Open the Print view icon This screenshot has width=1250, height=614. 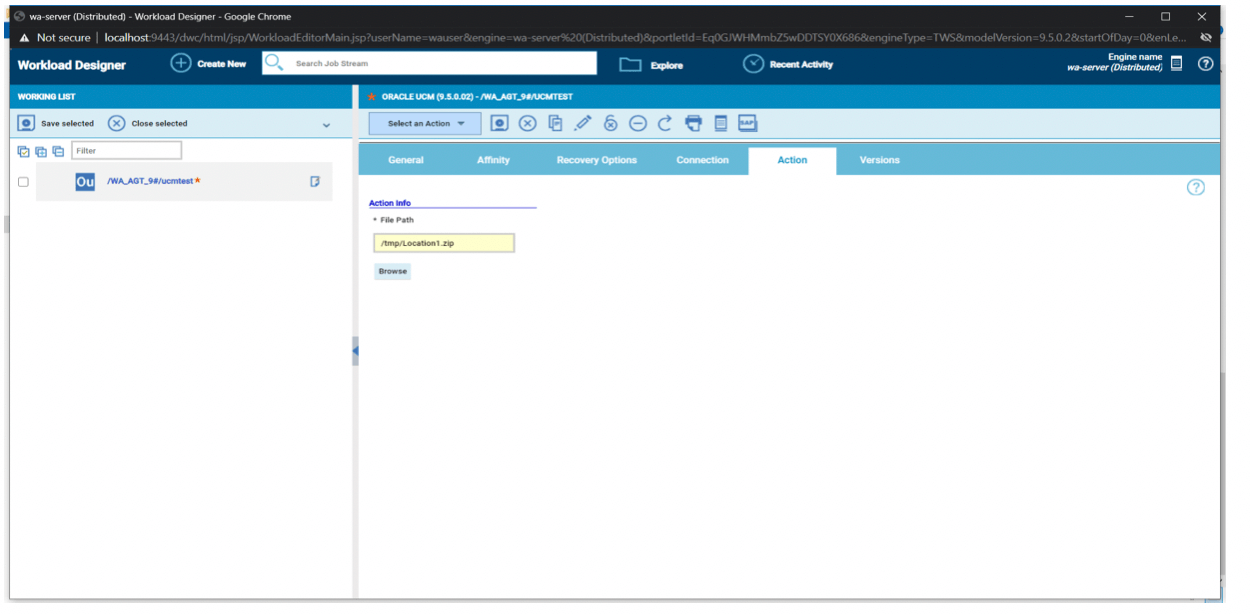click(x=692, y=123)
